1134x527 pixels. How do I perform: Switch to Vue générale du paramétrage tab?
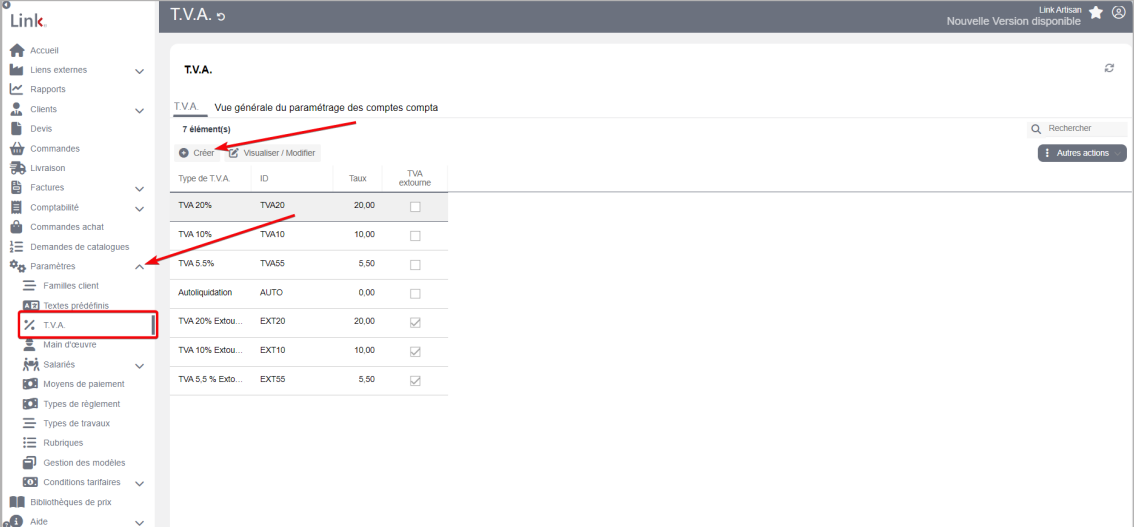point(326,108)
